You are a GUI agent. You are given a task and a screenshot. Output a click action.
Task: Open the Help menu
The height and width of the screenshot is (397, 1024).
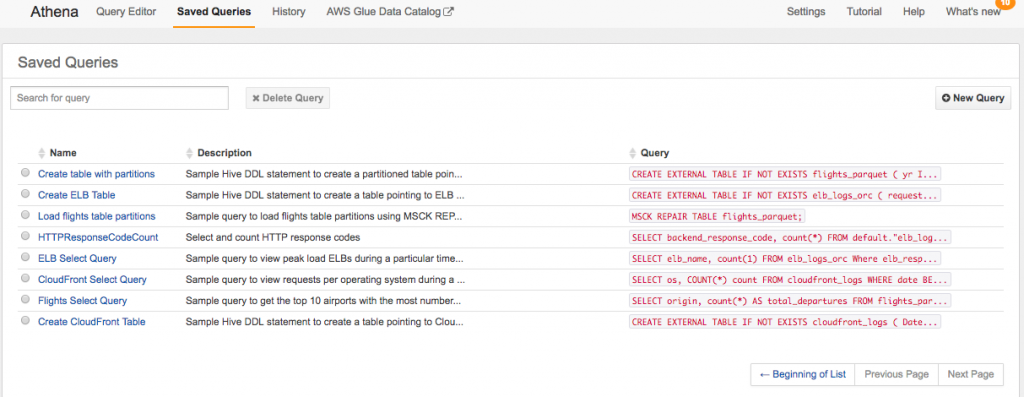coord(914,12)
